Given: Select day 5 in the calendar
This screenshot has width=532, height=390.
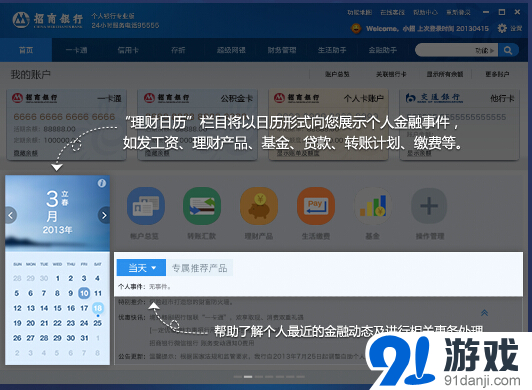Looking at the screenshot, I should (17, 293).
